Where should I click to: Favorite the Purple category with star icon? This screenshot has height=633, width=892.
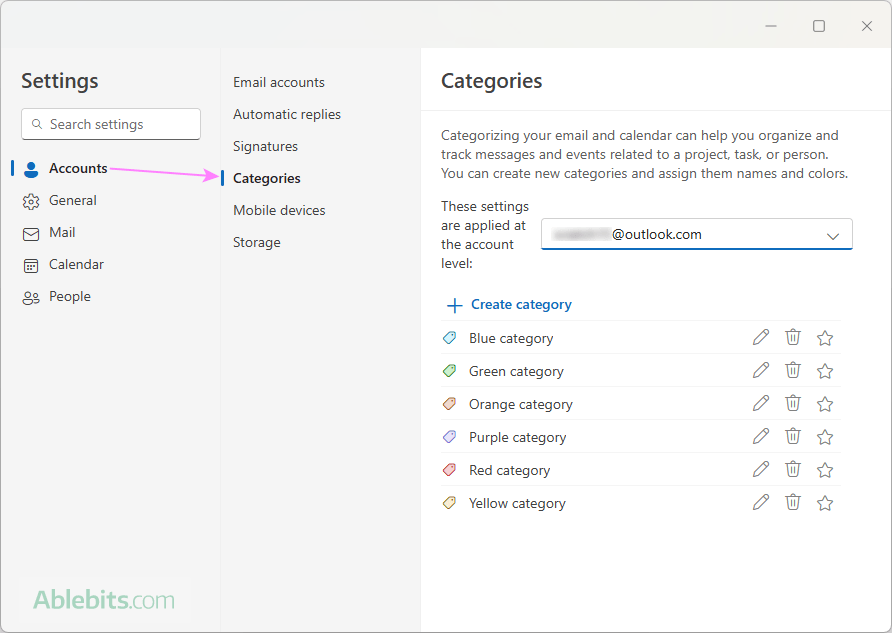(825, 437)
